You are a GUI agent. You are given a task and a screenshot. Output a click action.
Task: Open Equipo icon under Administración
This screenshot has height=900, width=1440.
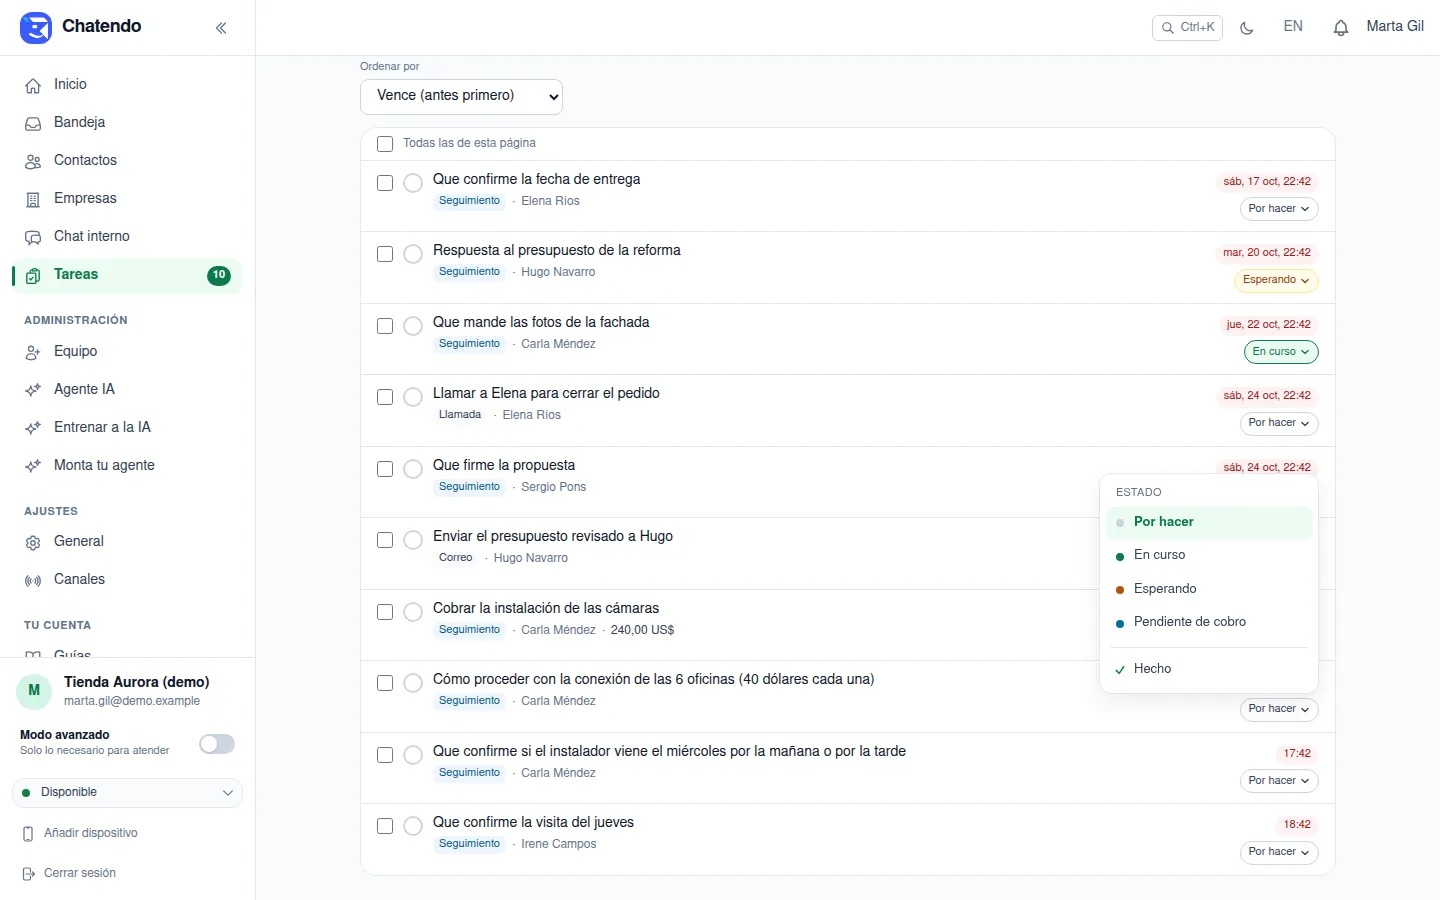(x=33, y=353)
